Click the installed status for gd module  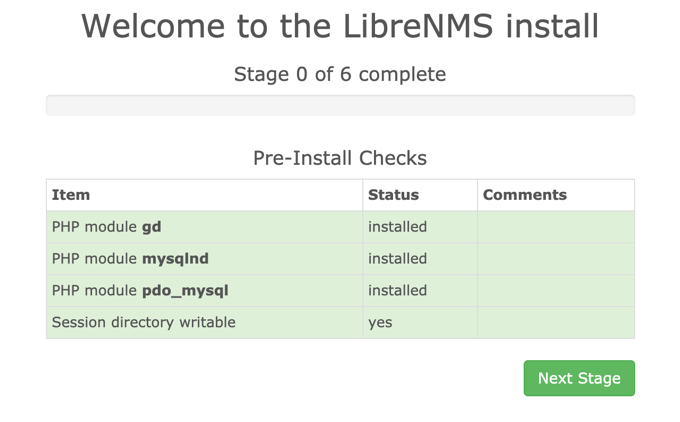(x=397, y=227)
